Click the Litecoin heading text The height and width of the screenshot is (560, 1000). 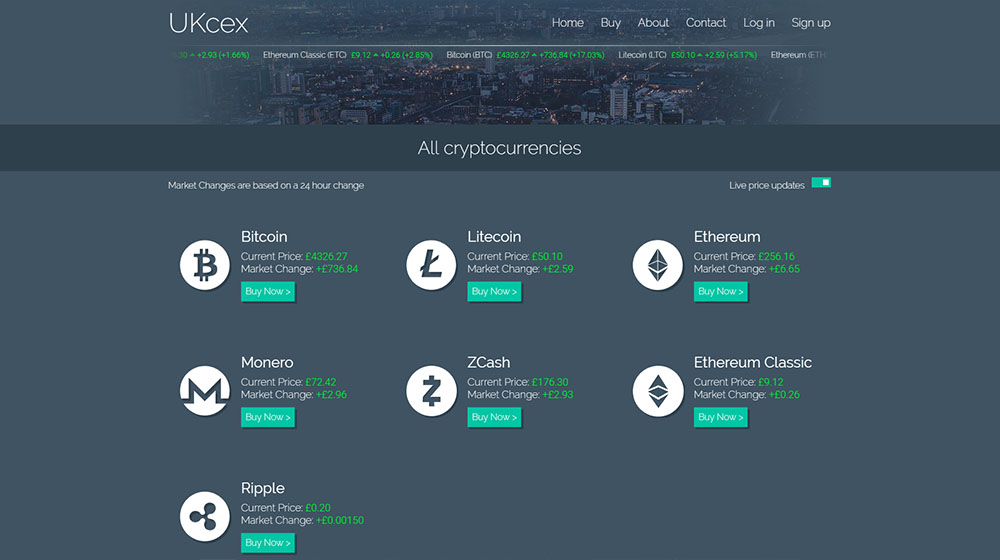494,237
